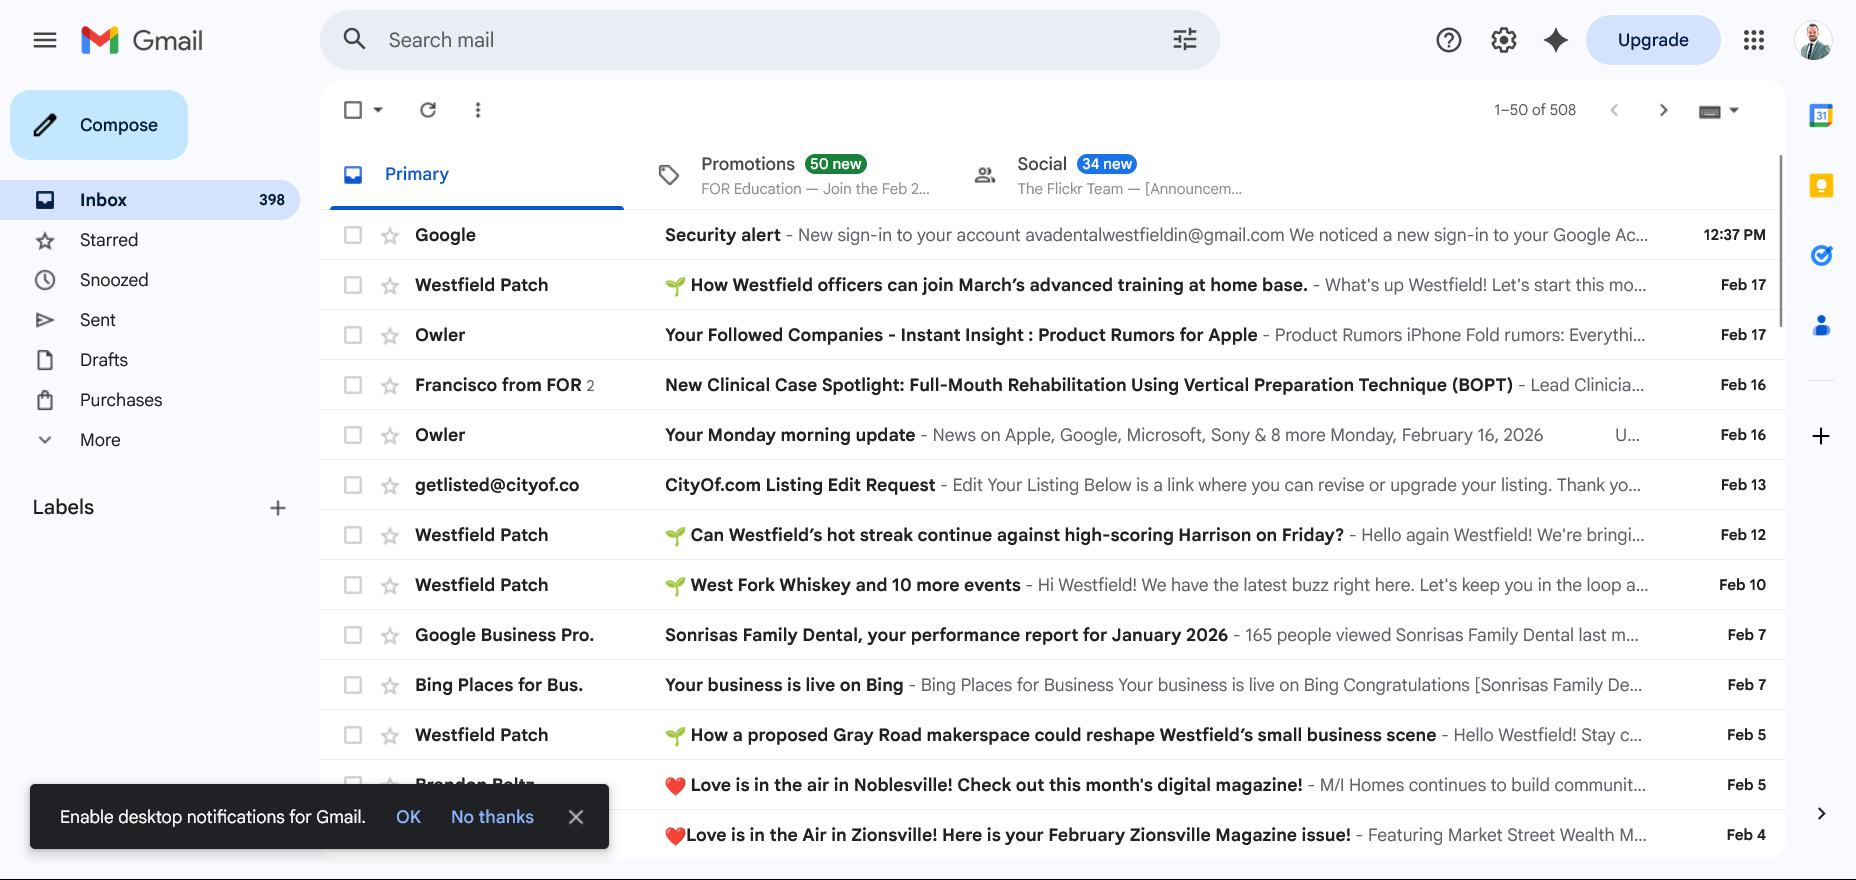
Task: Open Google Keep side panel icon
Action: coord(1821,186)
